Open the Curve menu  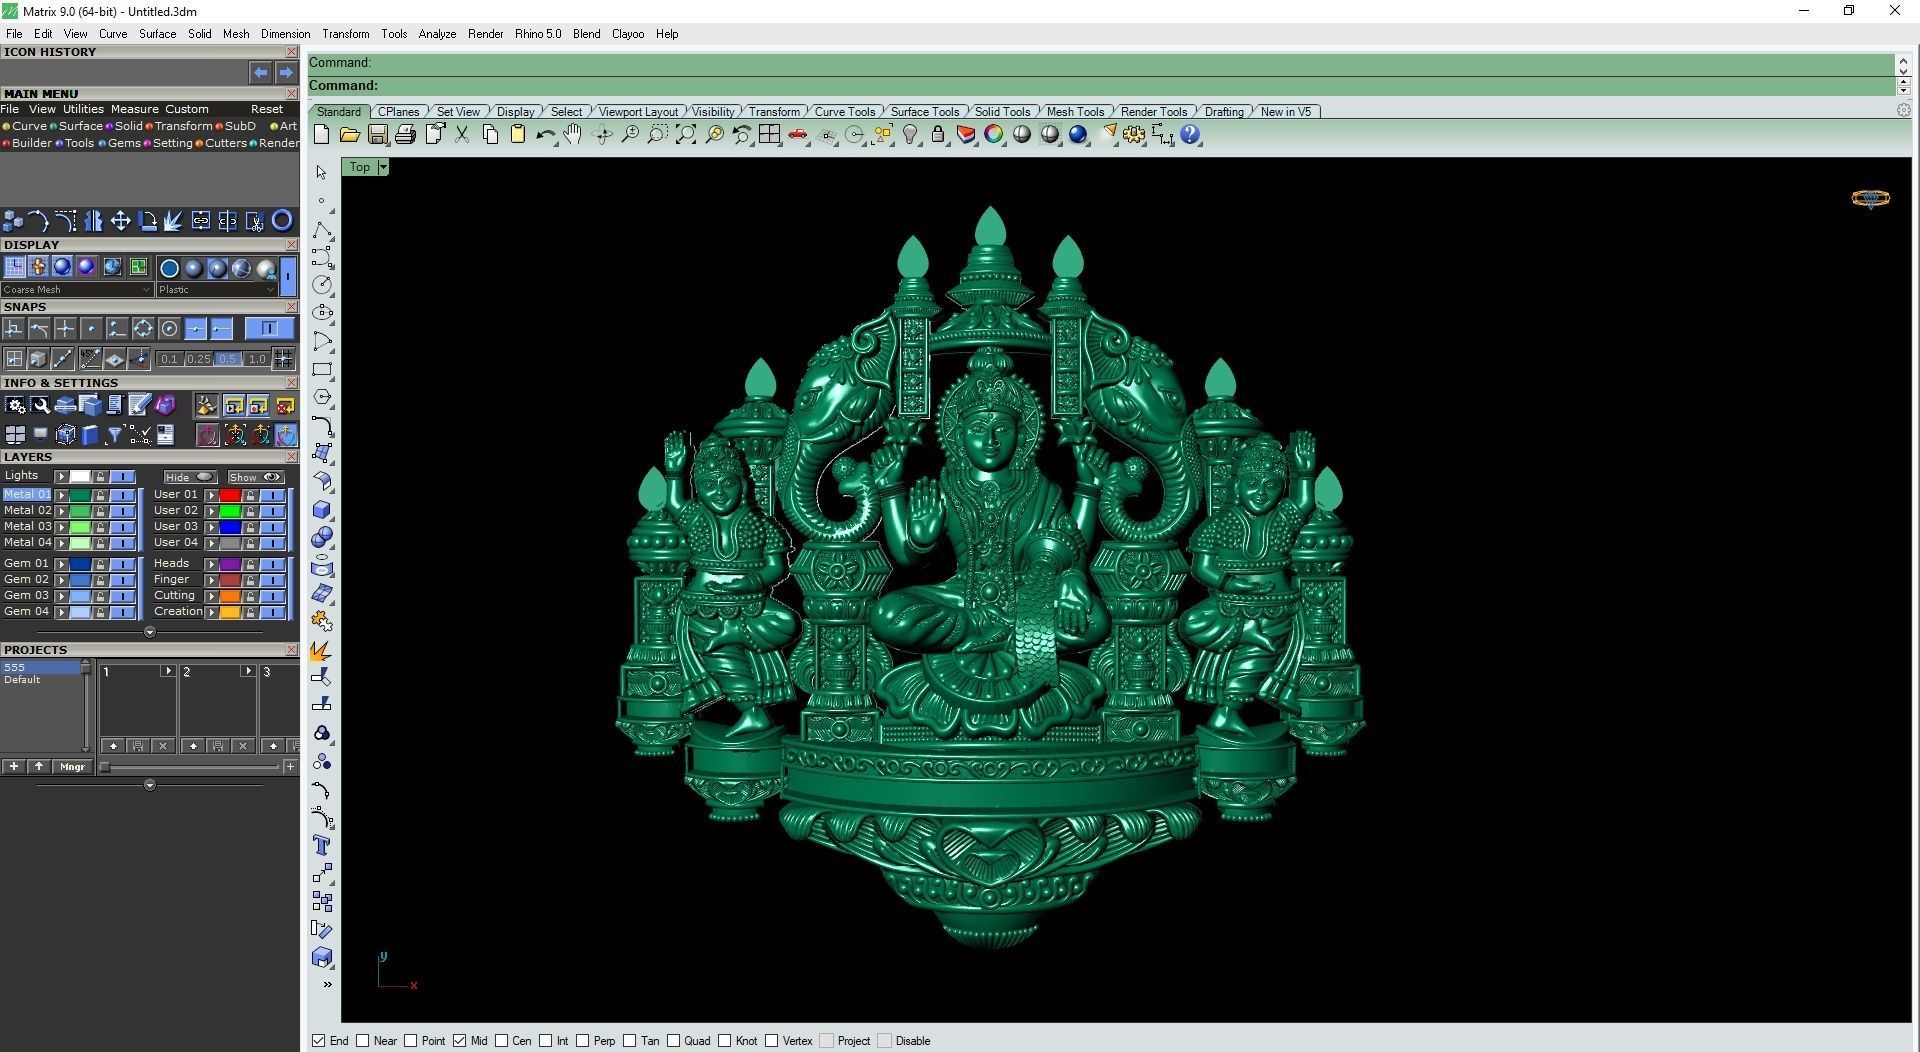[x=113, y=34]
